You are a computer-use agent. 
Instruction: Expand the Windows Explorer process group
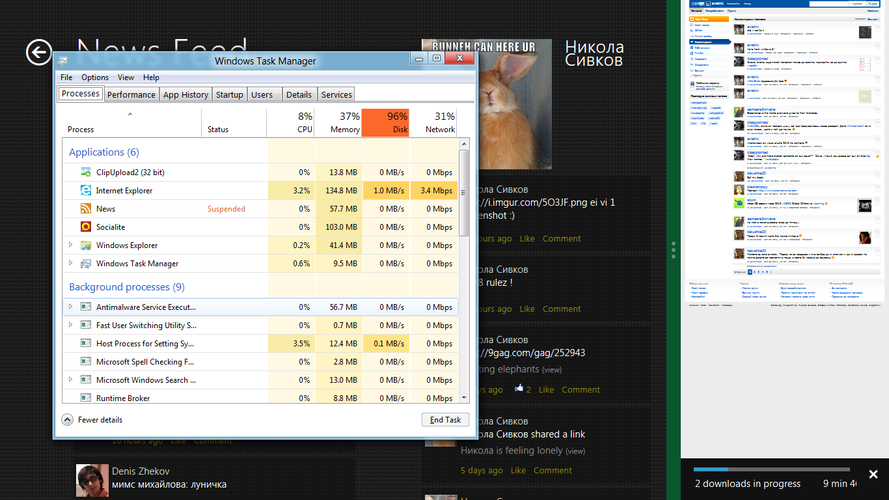click(71, 245)
